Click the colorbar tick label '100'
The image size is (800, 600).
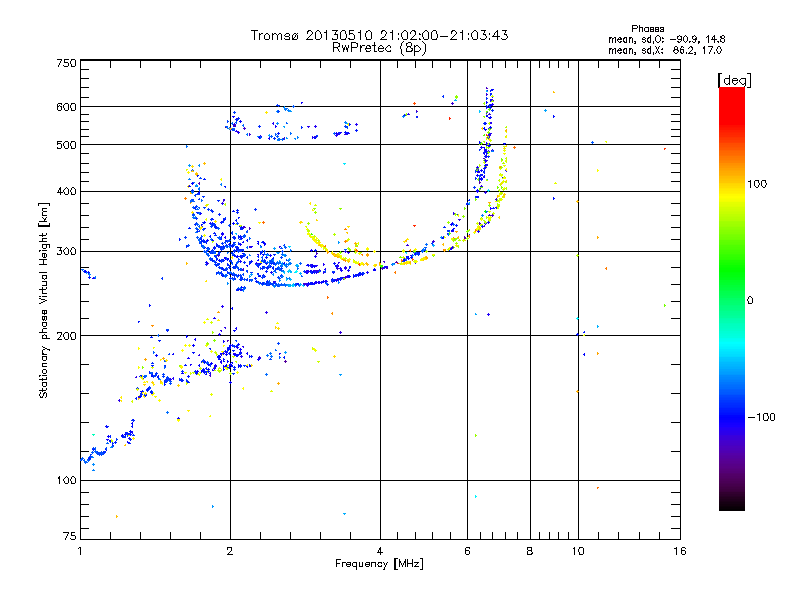[x=757, y=184]
